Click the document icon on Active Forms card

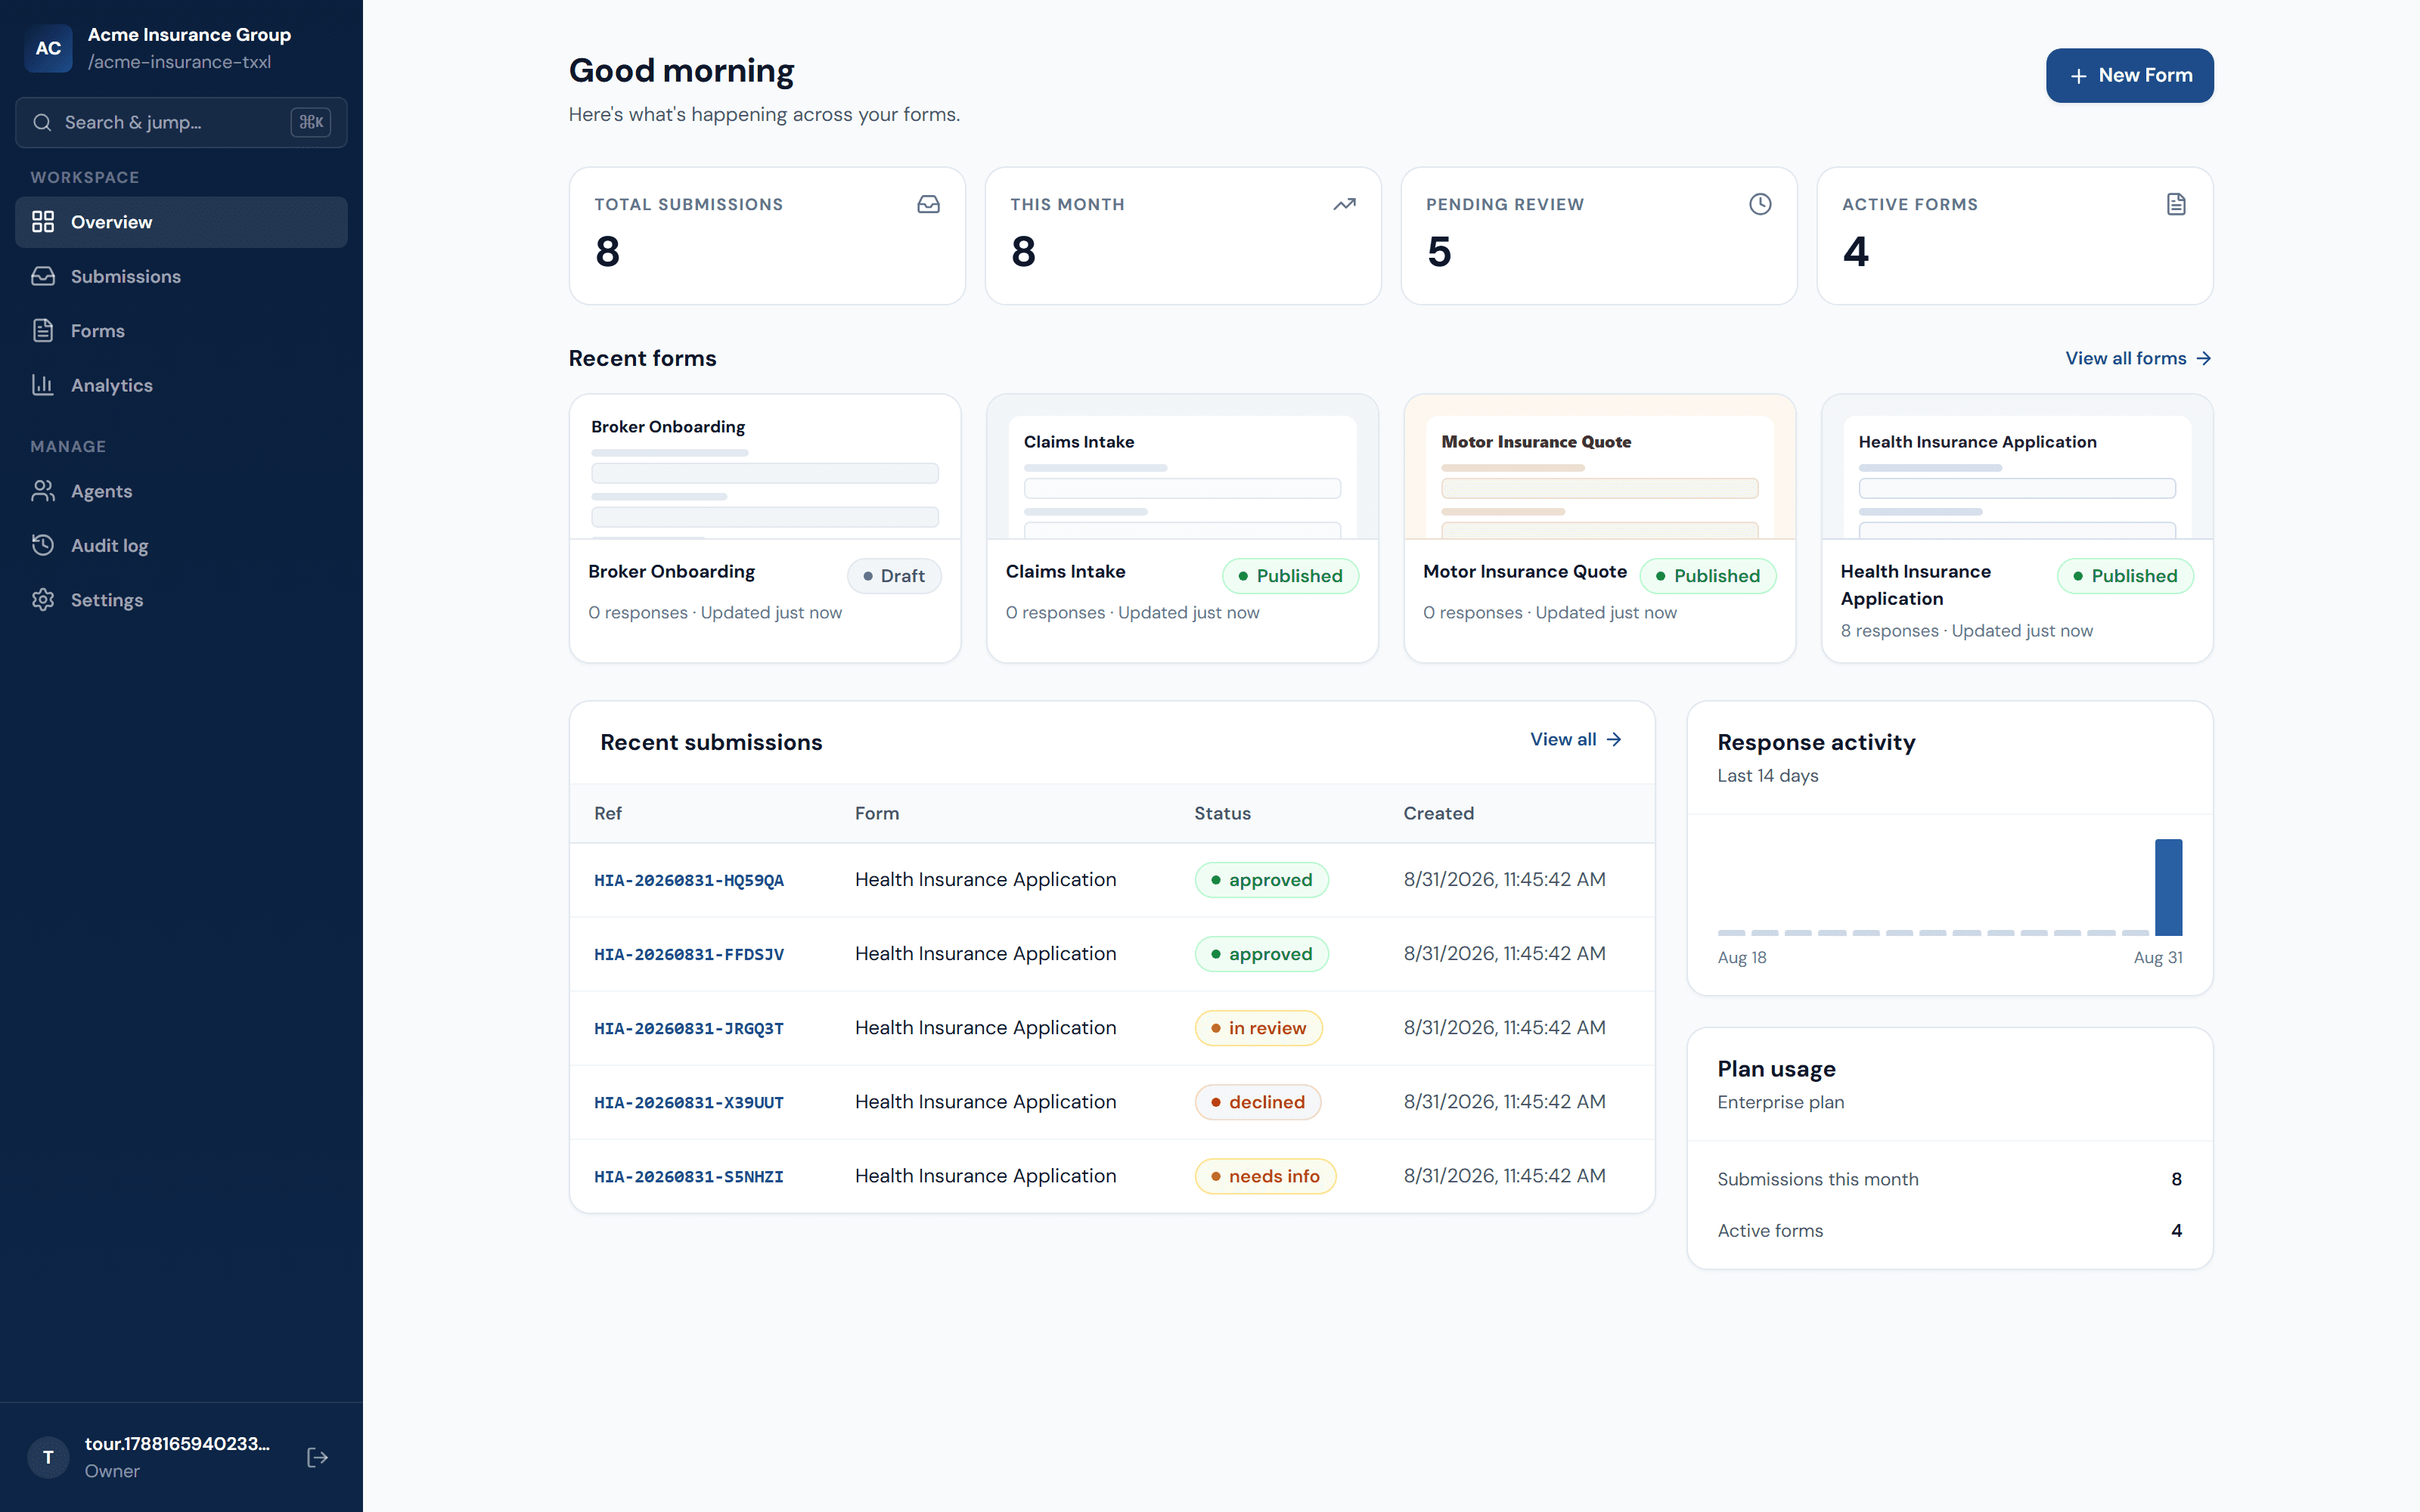click(2176, 204)
